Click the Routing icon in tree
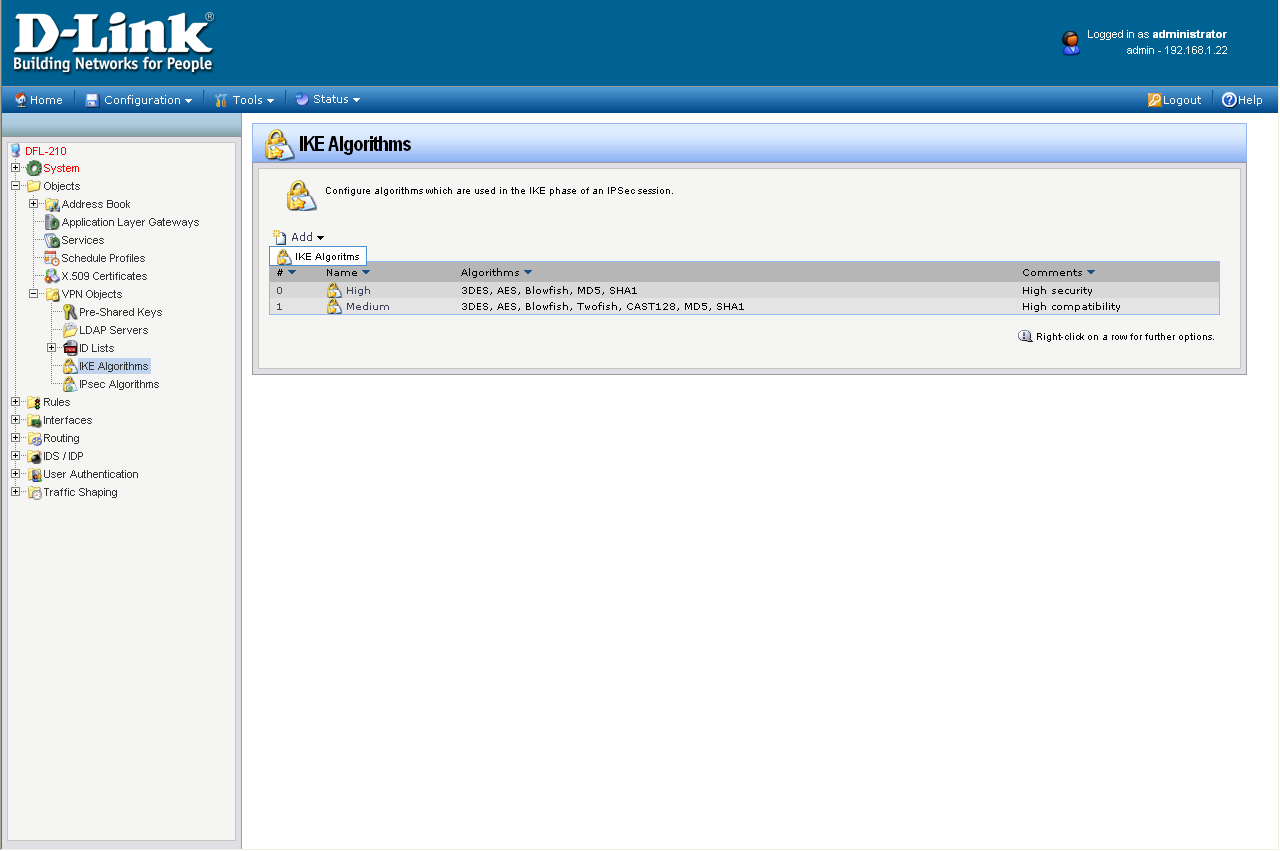This screenshot has height=851, width=1280. click(34, 438)
